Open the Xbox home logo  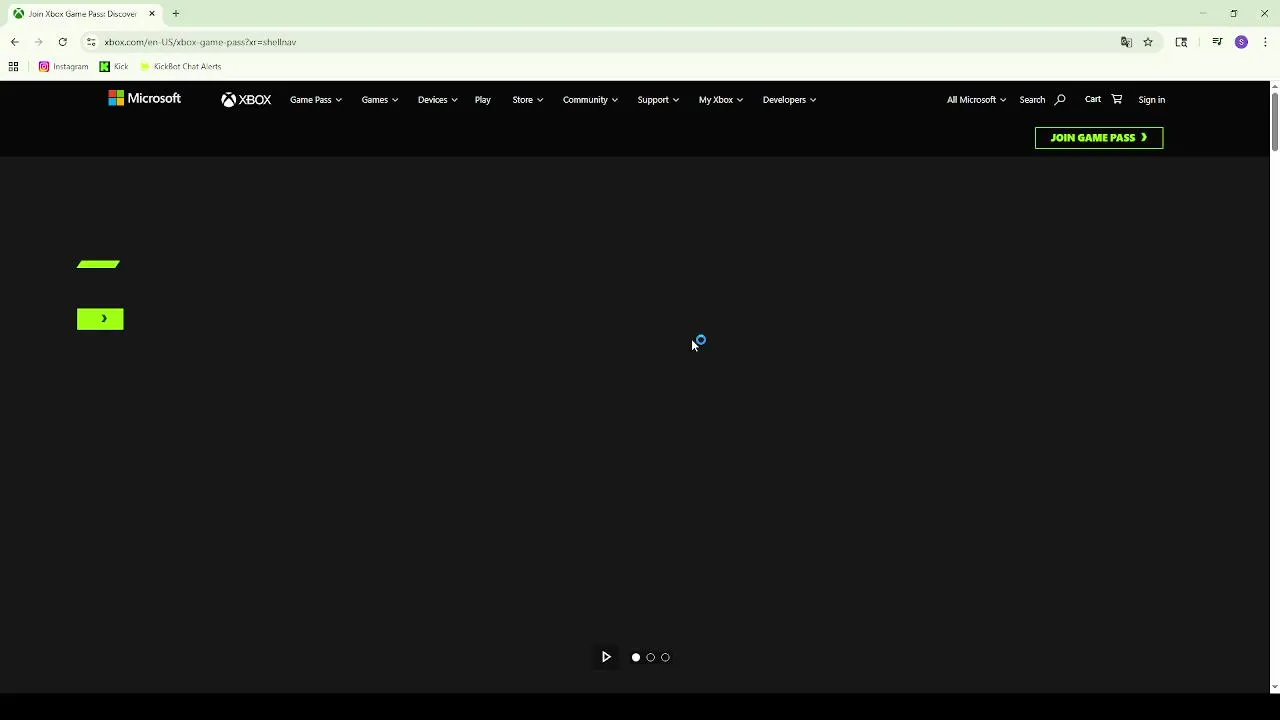click(246, 100)
